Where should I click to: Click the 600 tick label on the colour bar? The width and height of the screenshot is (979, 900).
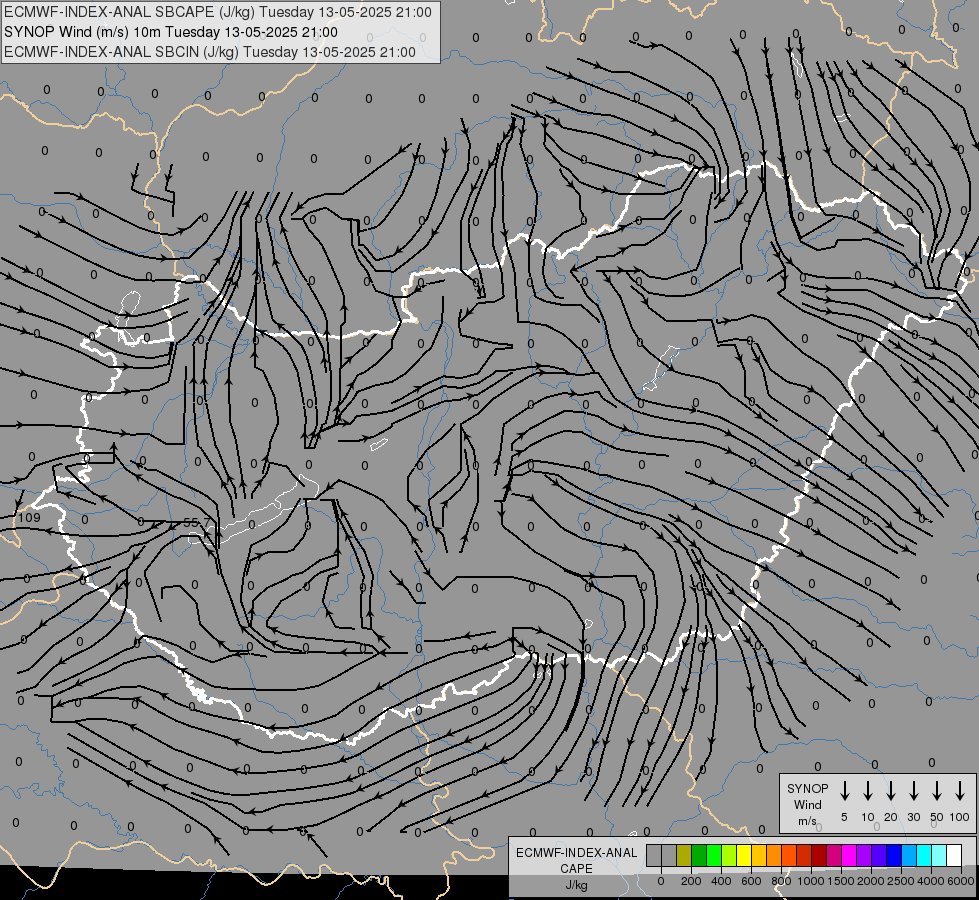(751, 881)
